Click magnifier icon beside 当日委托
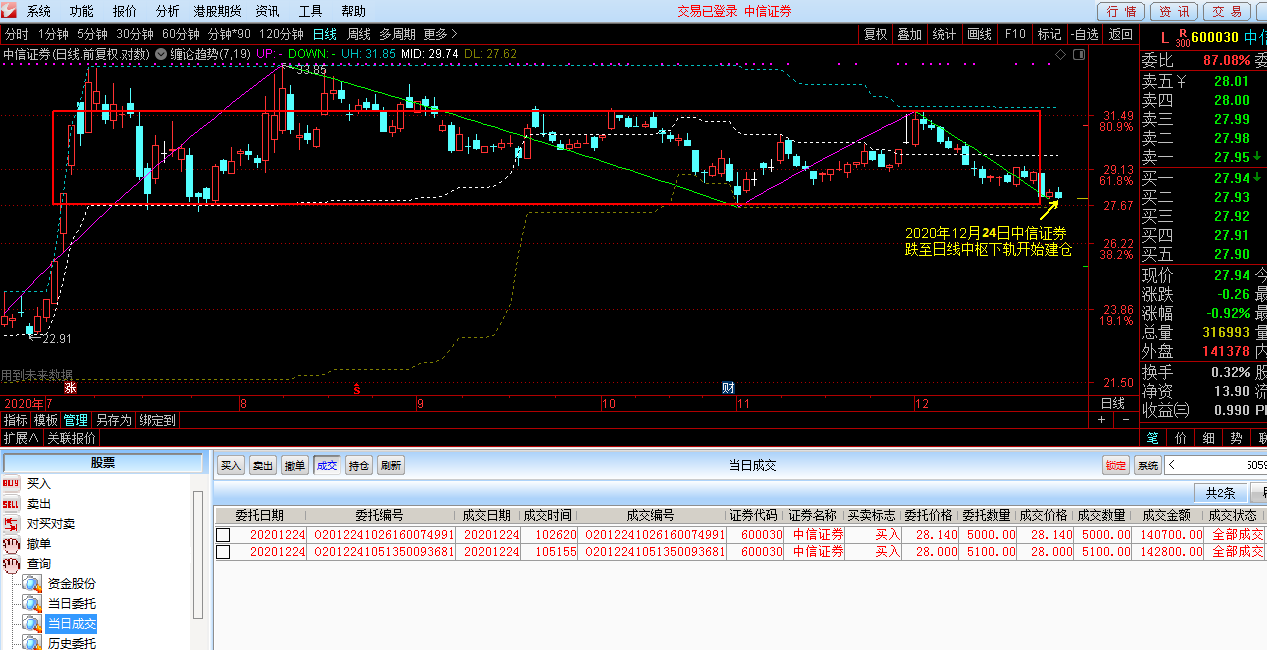This screenshot has height=650, width=1267. (33, 604)
